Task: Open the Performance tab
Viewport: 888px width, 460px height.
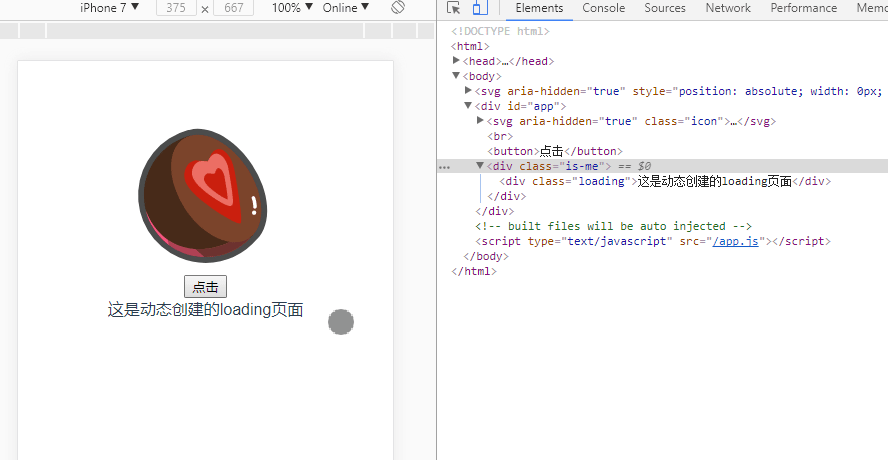Action: (x=804, y=8)
